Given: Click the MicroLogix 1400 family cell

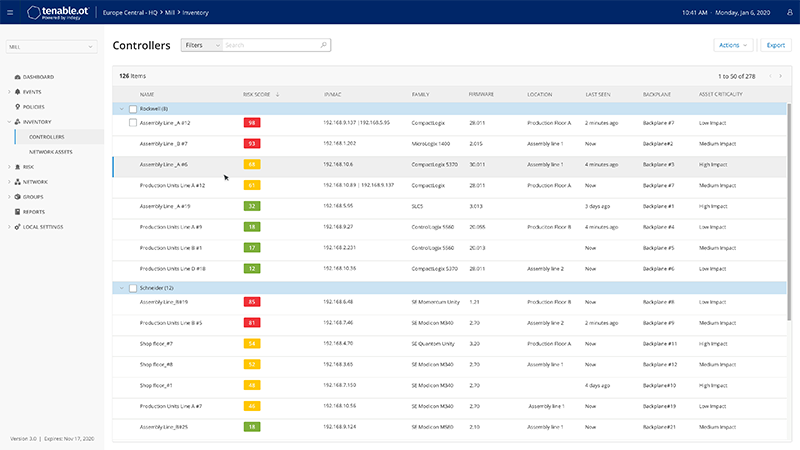Looking at the screenshot, I should coord(431,144).
